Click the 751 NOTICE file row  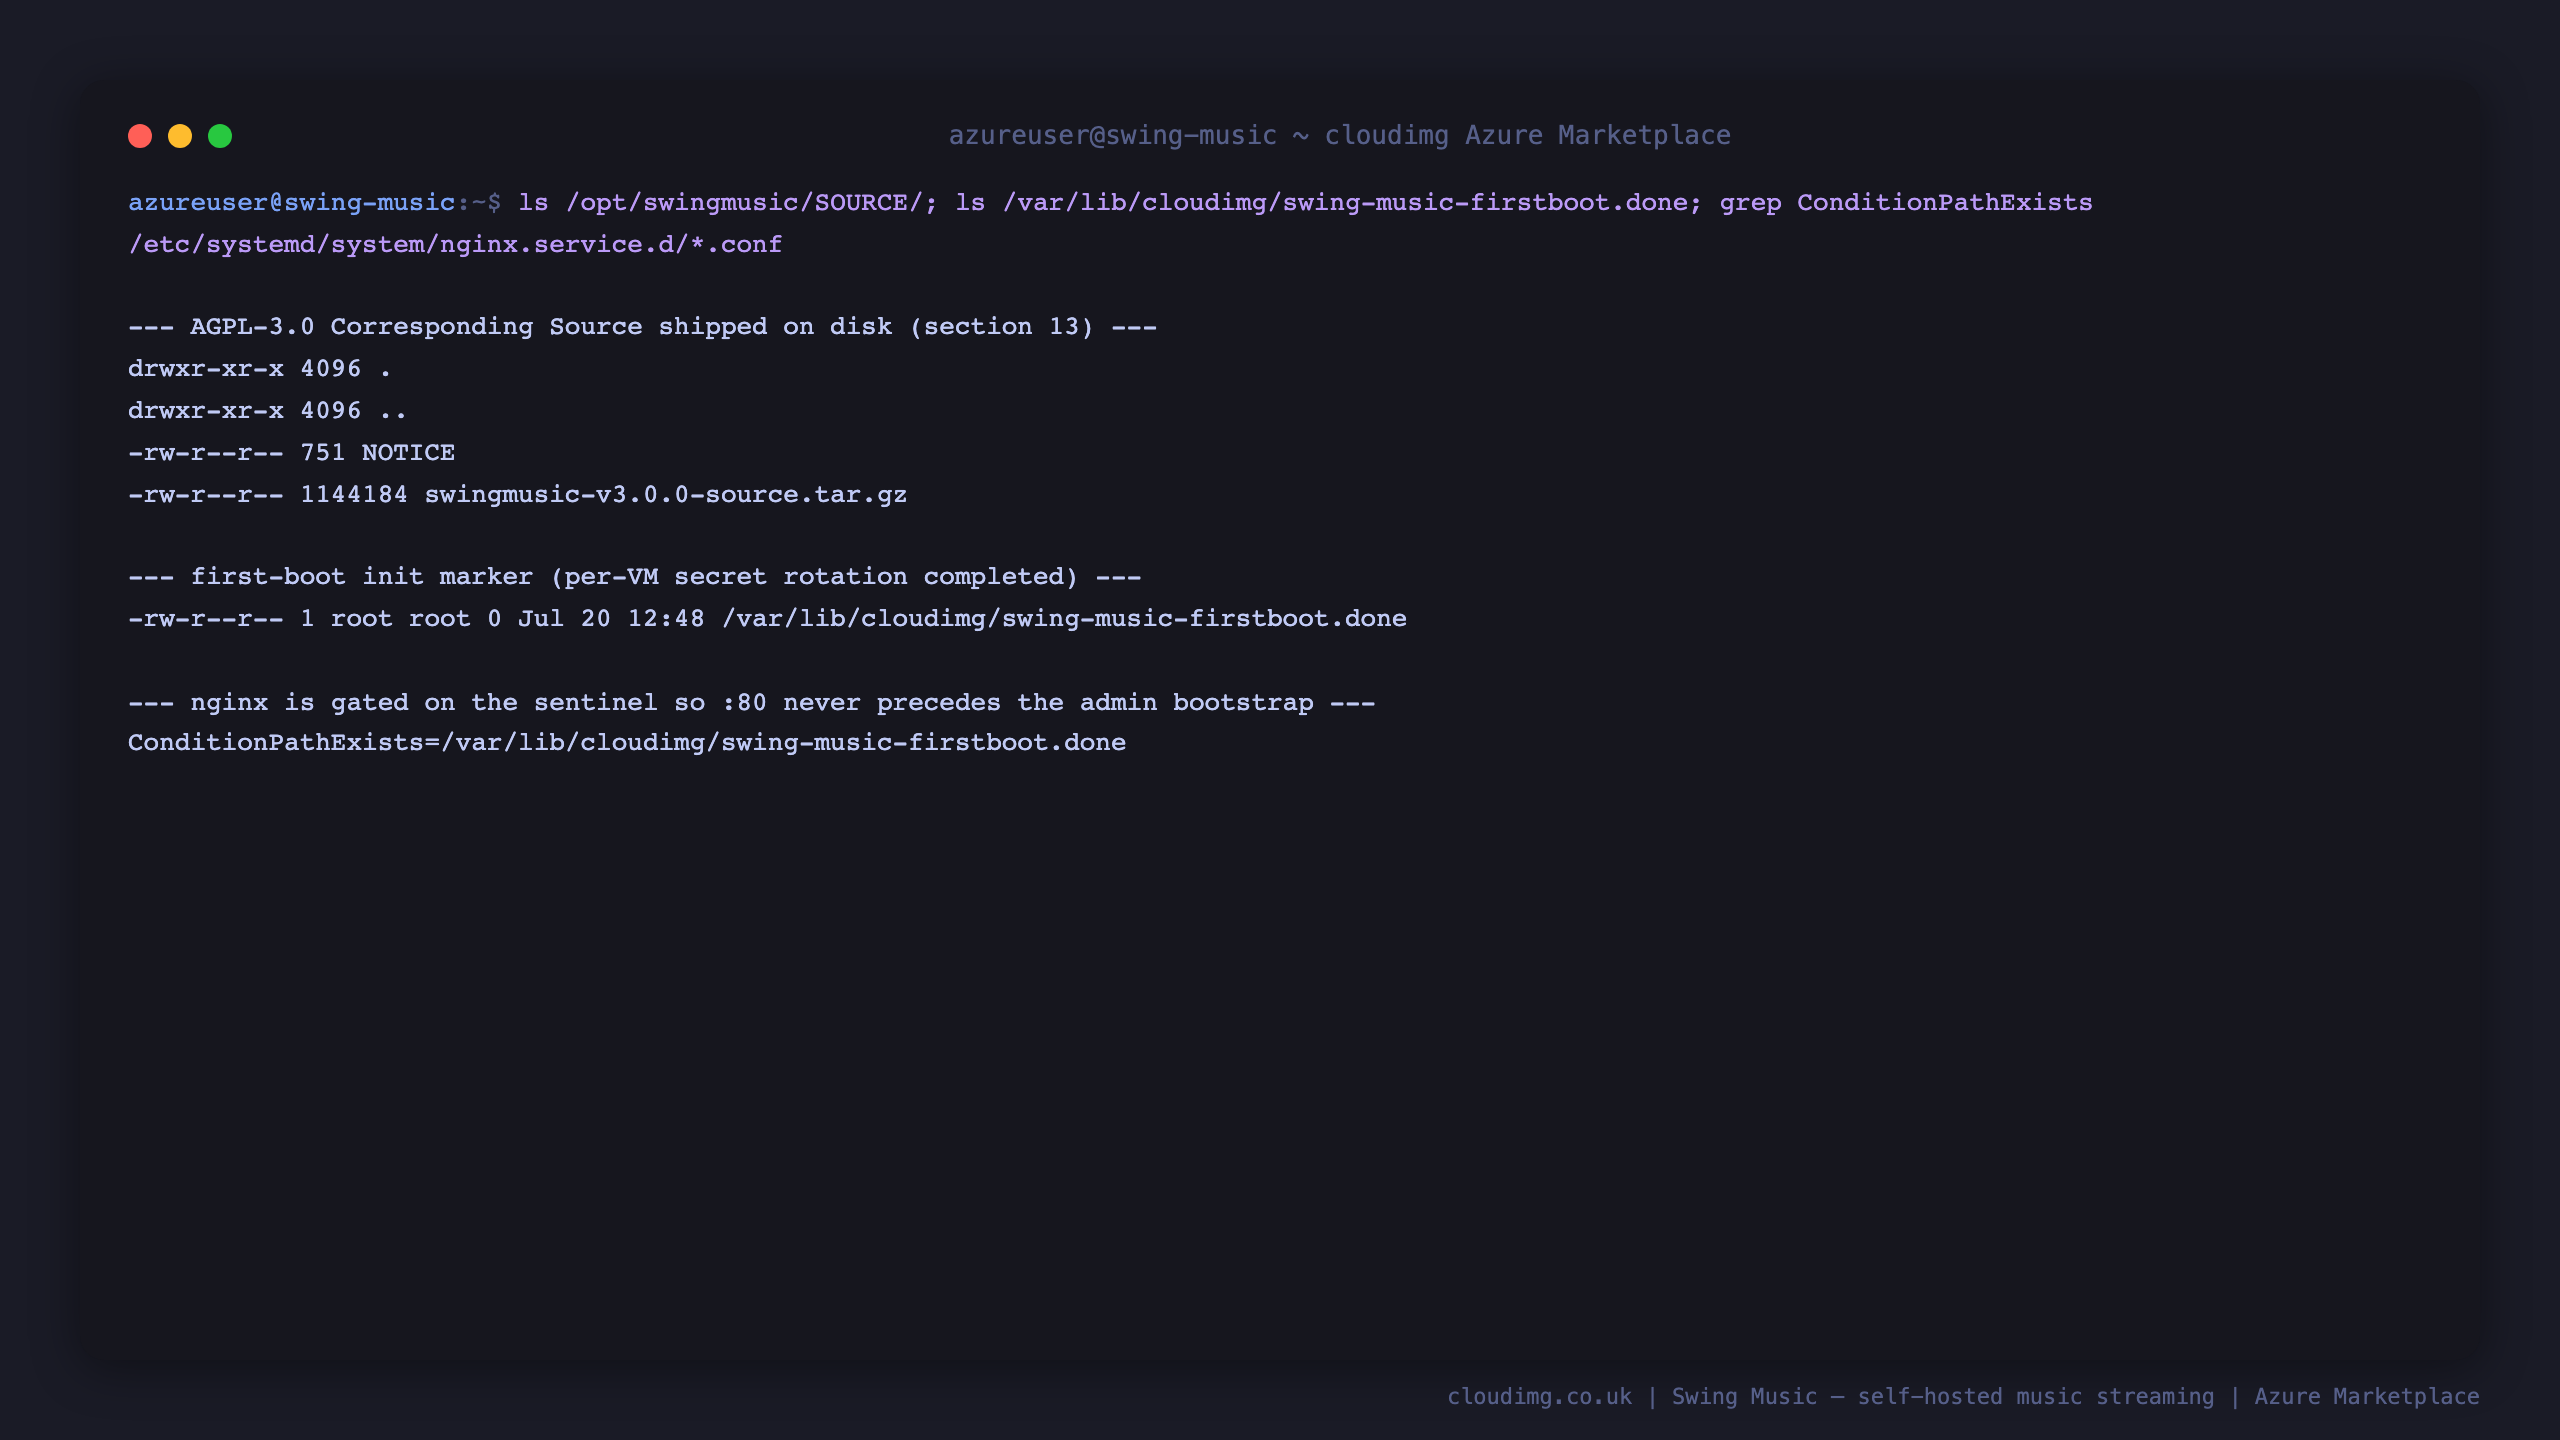[x=291, y=453]
